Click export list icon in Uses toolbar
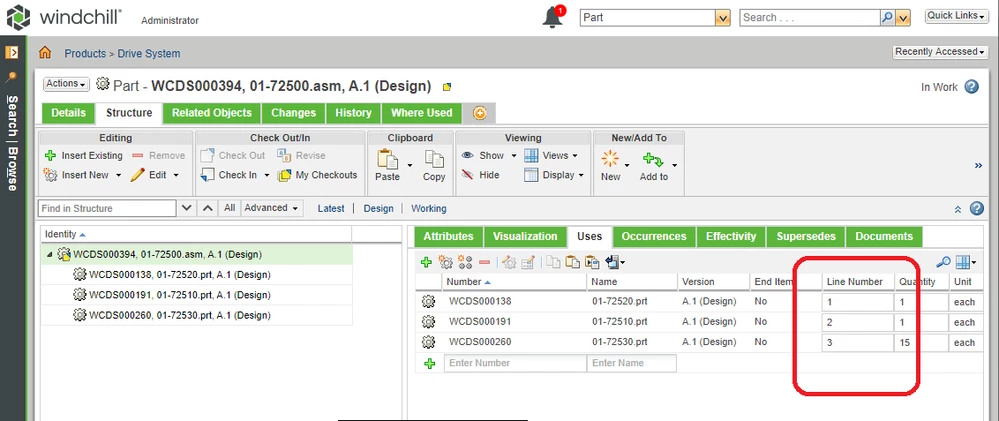 coord(612,262)
